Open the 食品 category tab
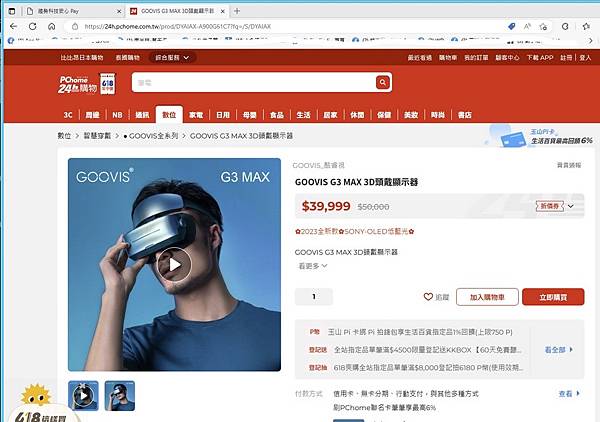Image resolution: width=600 pixels, height=422 pixels. pyautogui.click(x=277, y=115)
